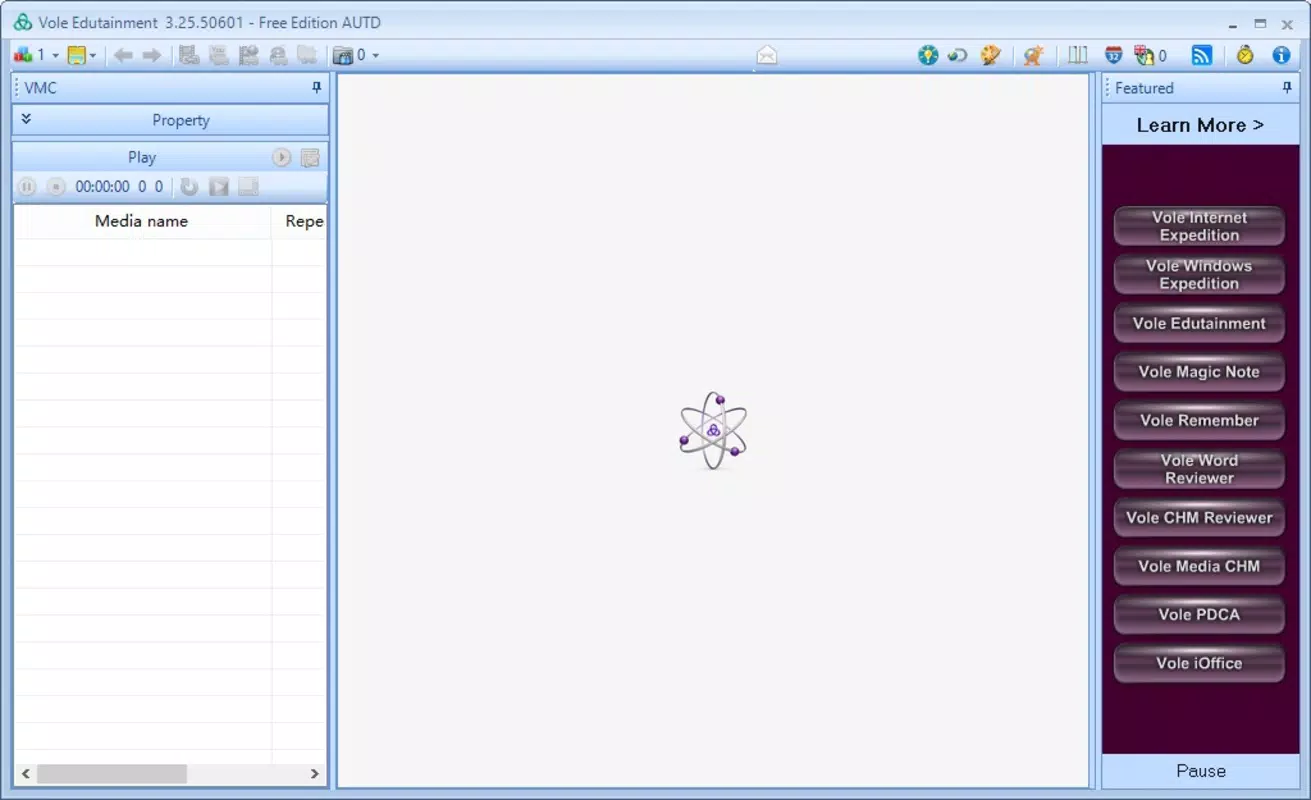Open Vole Media CHM button
1311x800 pixels.
(x=1199, y=566)
